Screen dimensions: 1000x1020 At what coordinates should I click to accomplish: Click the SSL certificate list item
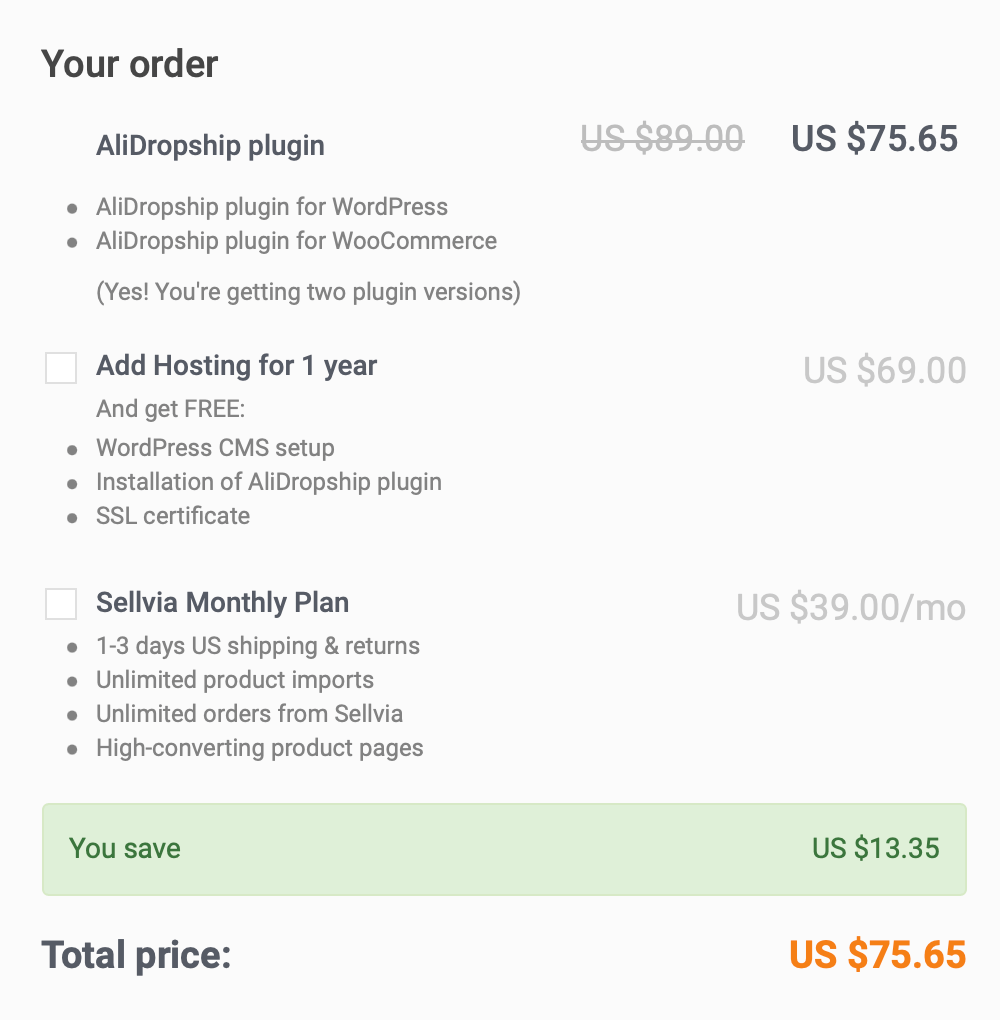pos(172,516)
